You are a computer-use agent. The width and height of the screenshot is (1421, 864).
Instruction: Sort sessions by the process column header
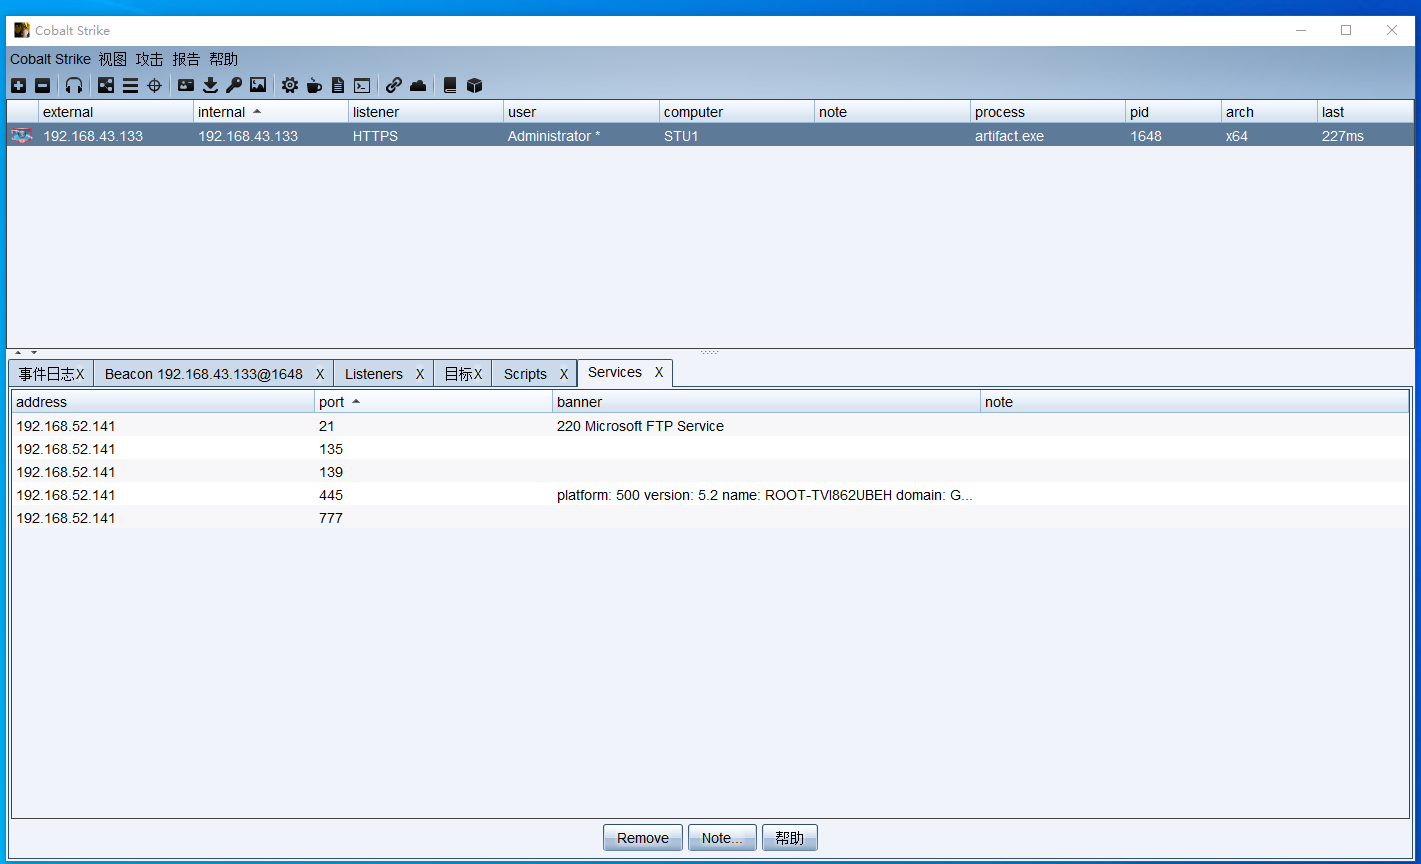(1048, 112)
